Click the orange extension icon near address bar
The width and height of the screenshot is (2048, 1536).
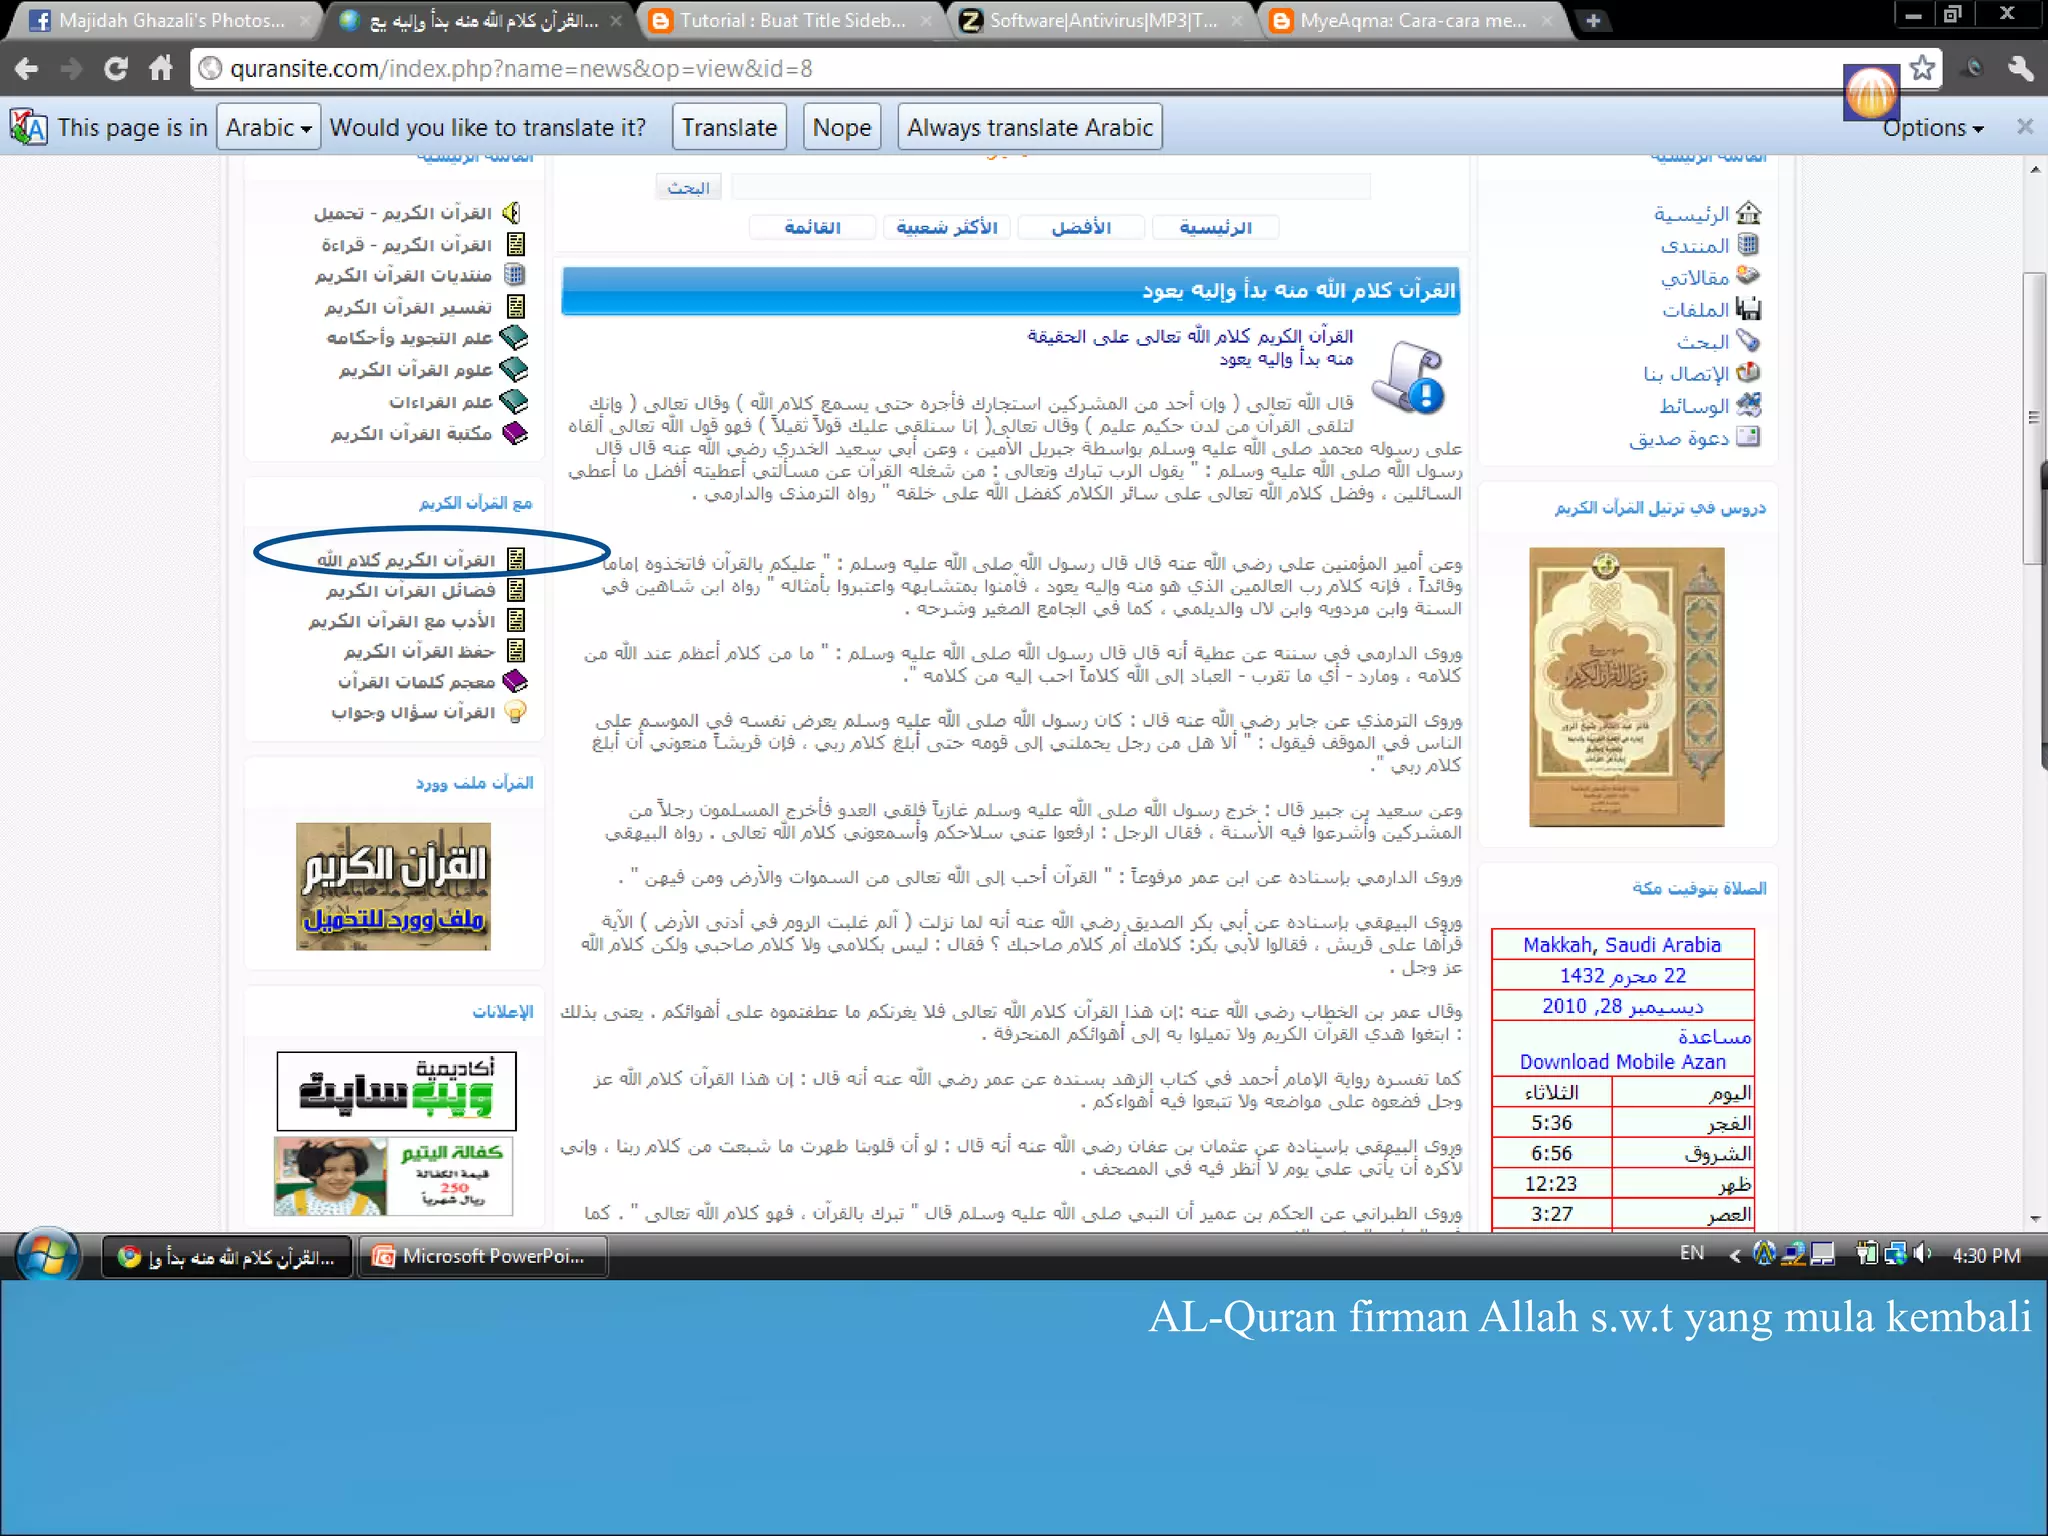pos(1871,93)
